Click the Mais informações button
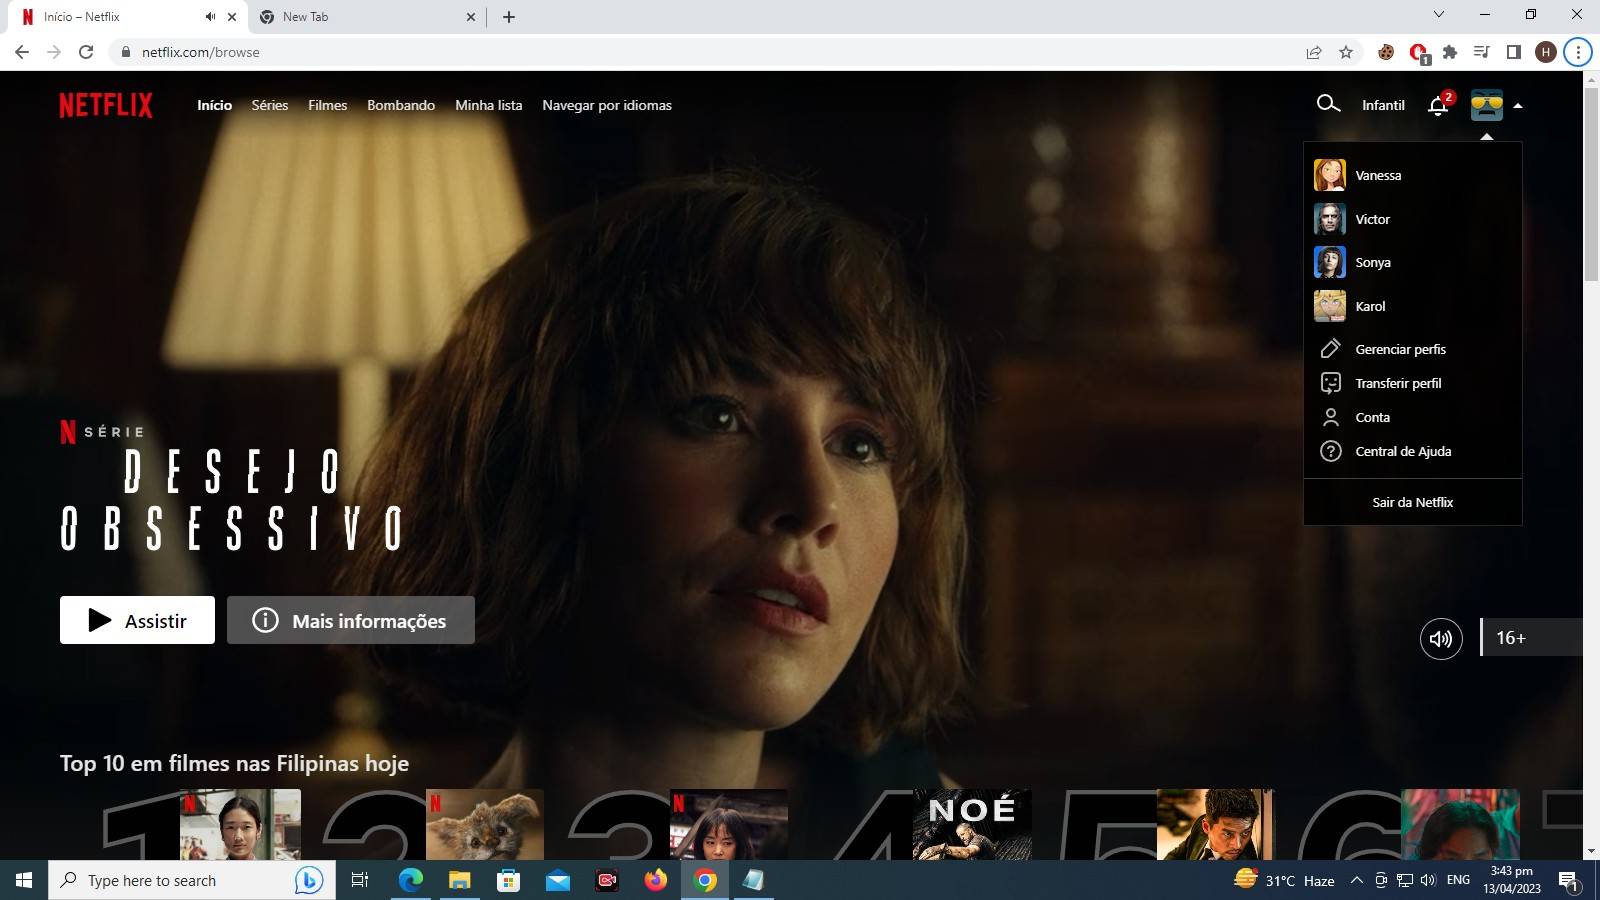This screenshot has width=1600, height=900. tap(351, 620)
